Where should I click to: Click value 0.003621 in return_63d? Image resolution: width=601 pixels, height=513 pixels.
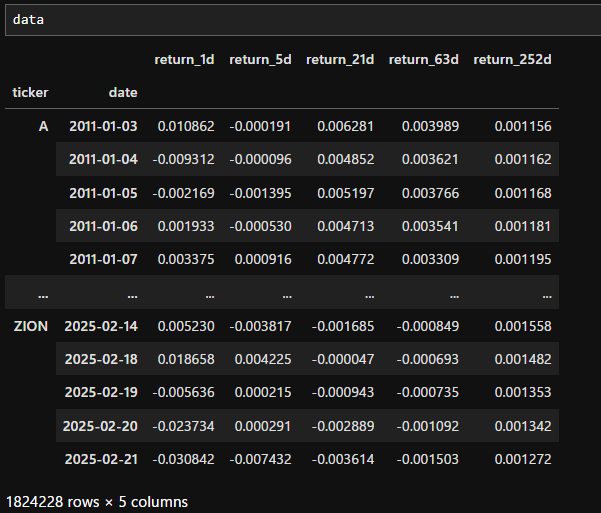pos(430,159)
